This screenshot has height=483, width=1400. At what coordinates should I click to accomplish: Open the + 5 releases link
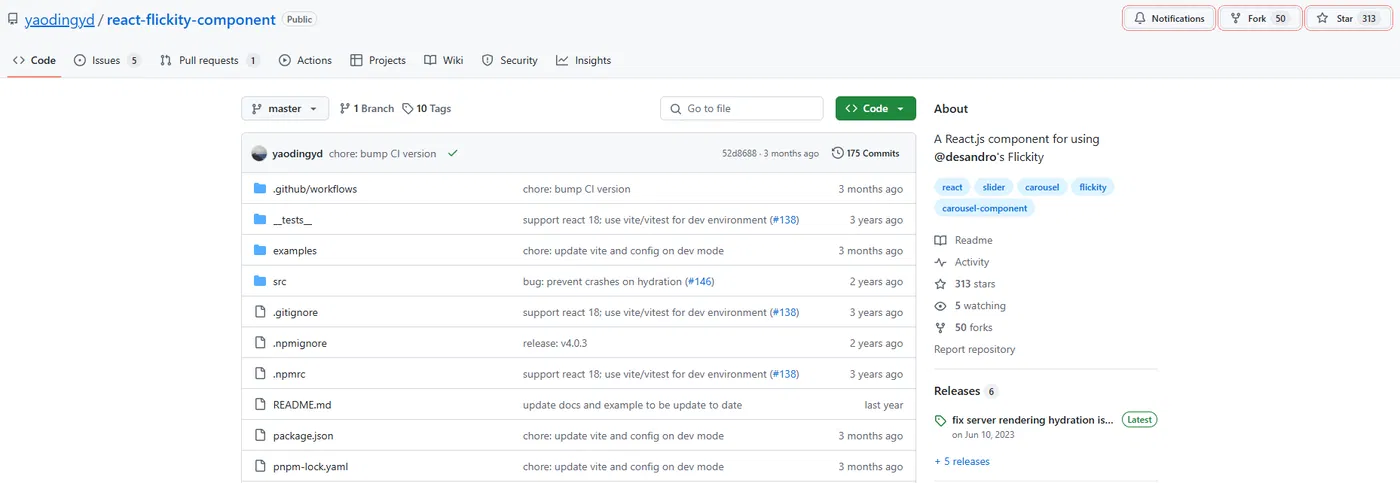point(962,461)
